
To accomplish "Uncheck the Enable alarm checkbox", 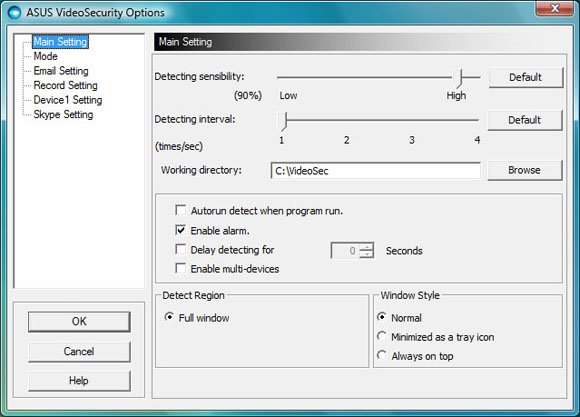I will [181, 230].
